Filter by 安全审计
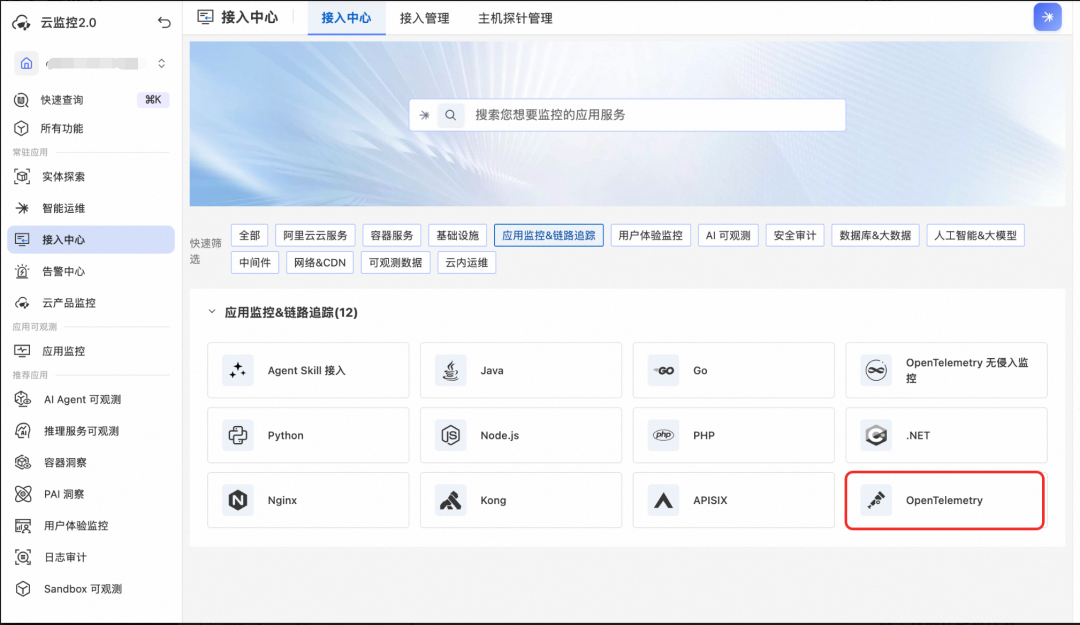This screenshot has height=625, width=1080. 795,236
